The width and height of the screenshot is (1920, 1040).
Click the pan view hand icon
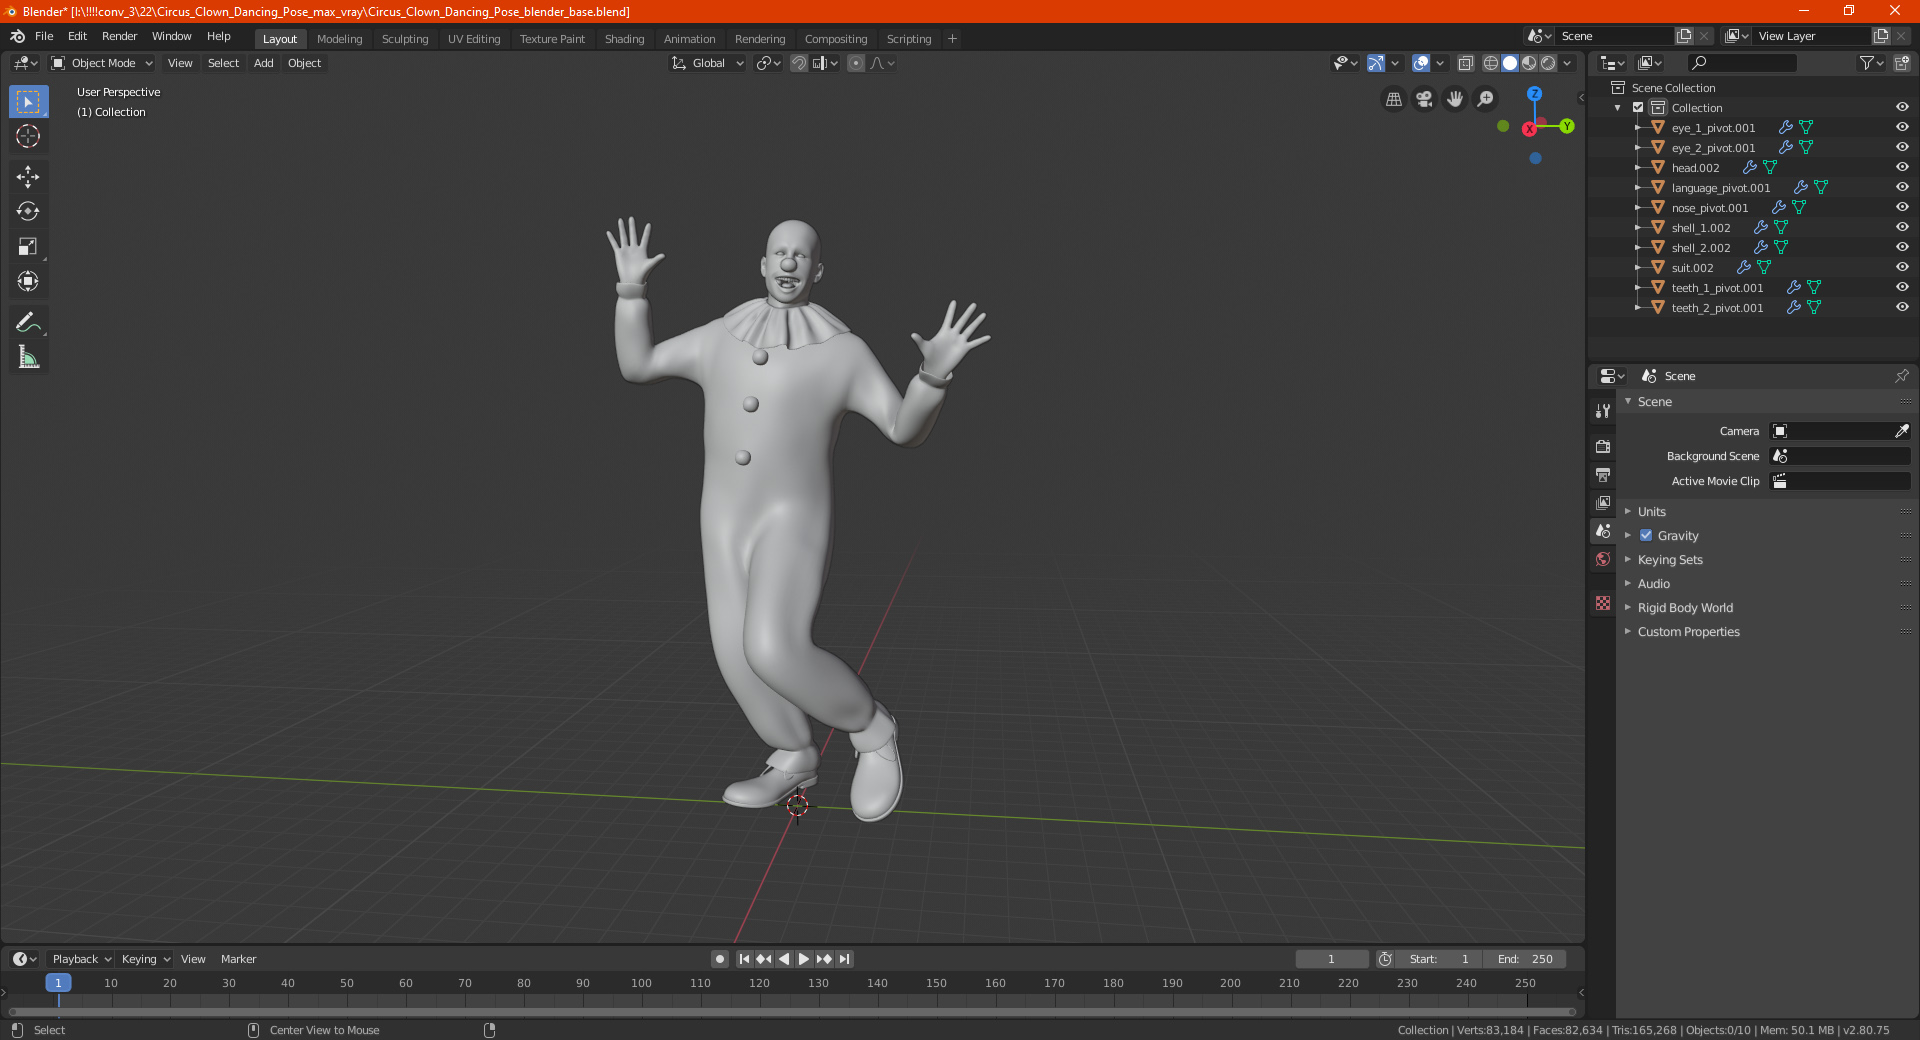click(1455, 99)
